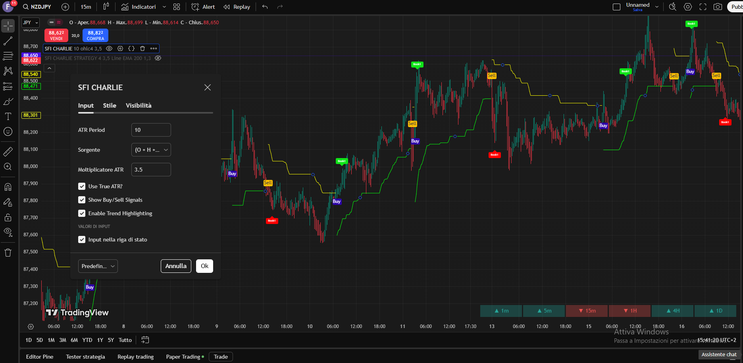743x363 pixels.
Task: Delete the SFI CHARLIE indicator
Action: [x=142, y=48]
